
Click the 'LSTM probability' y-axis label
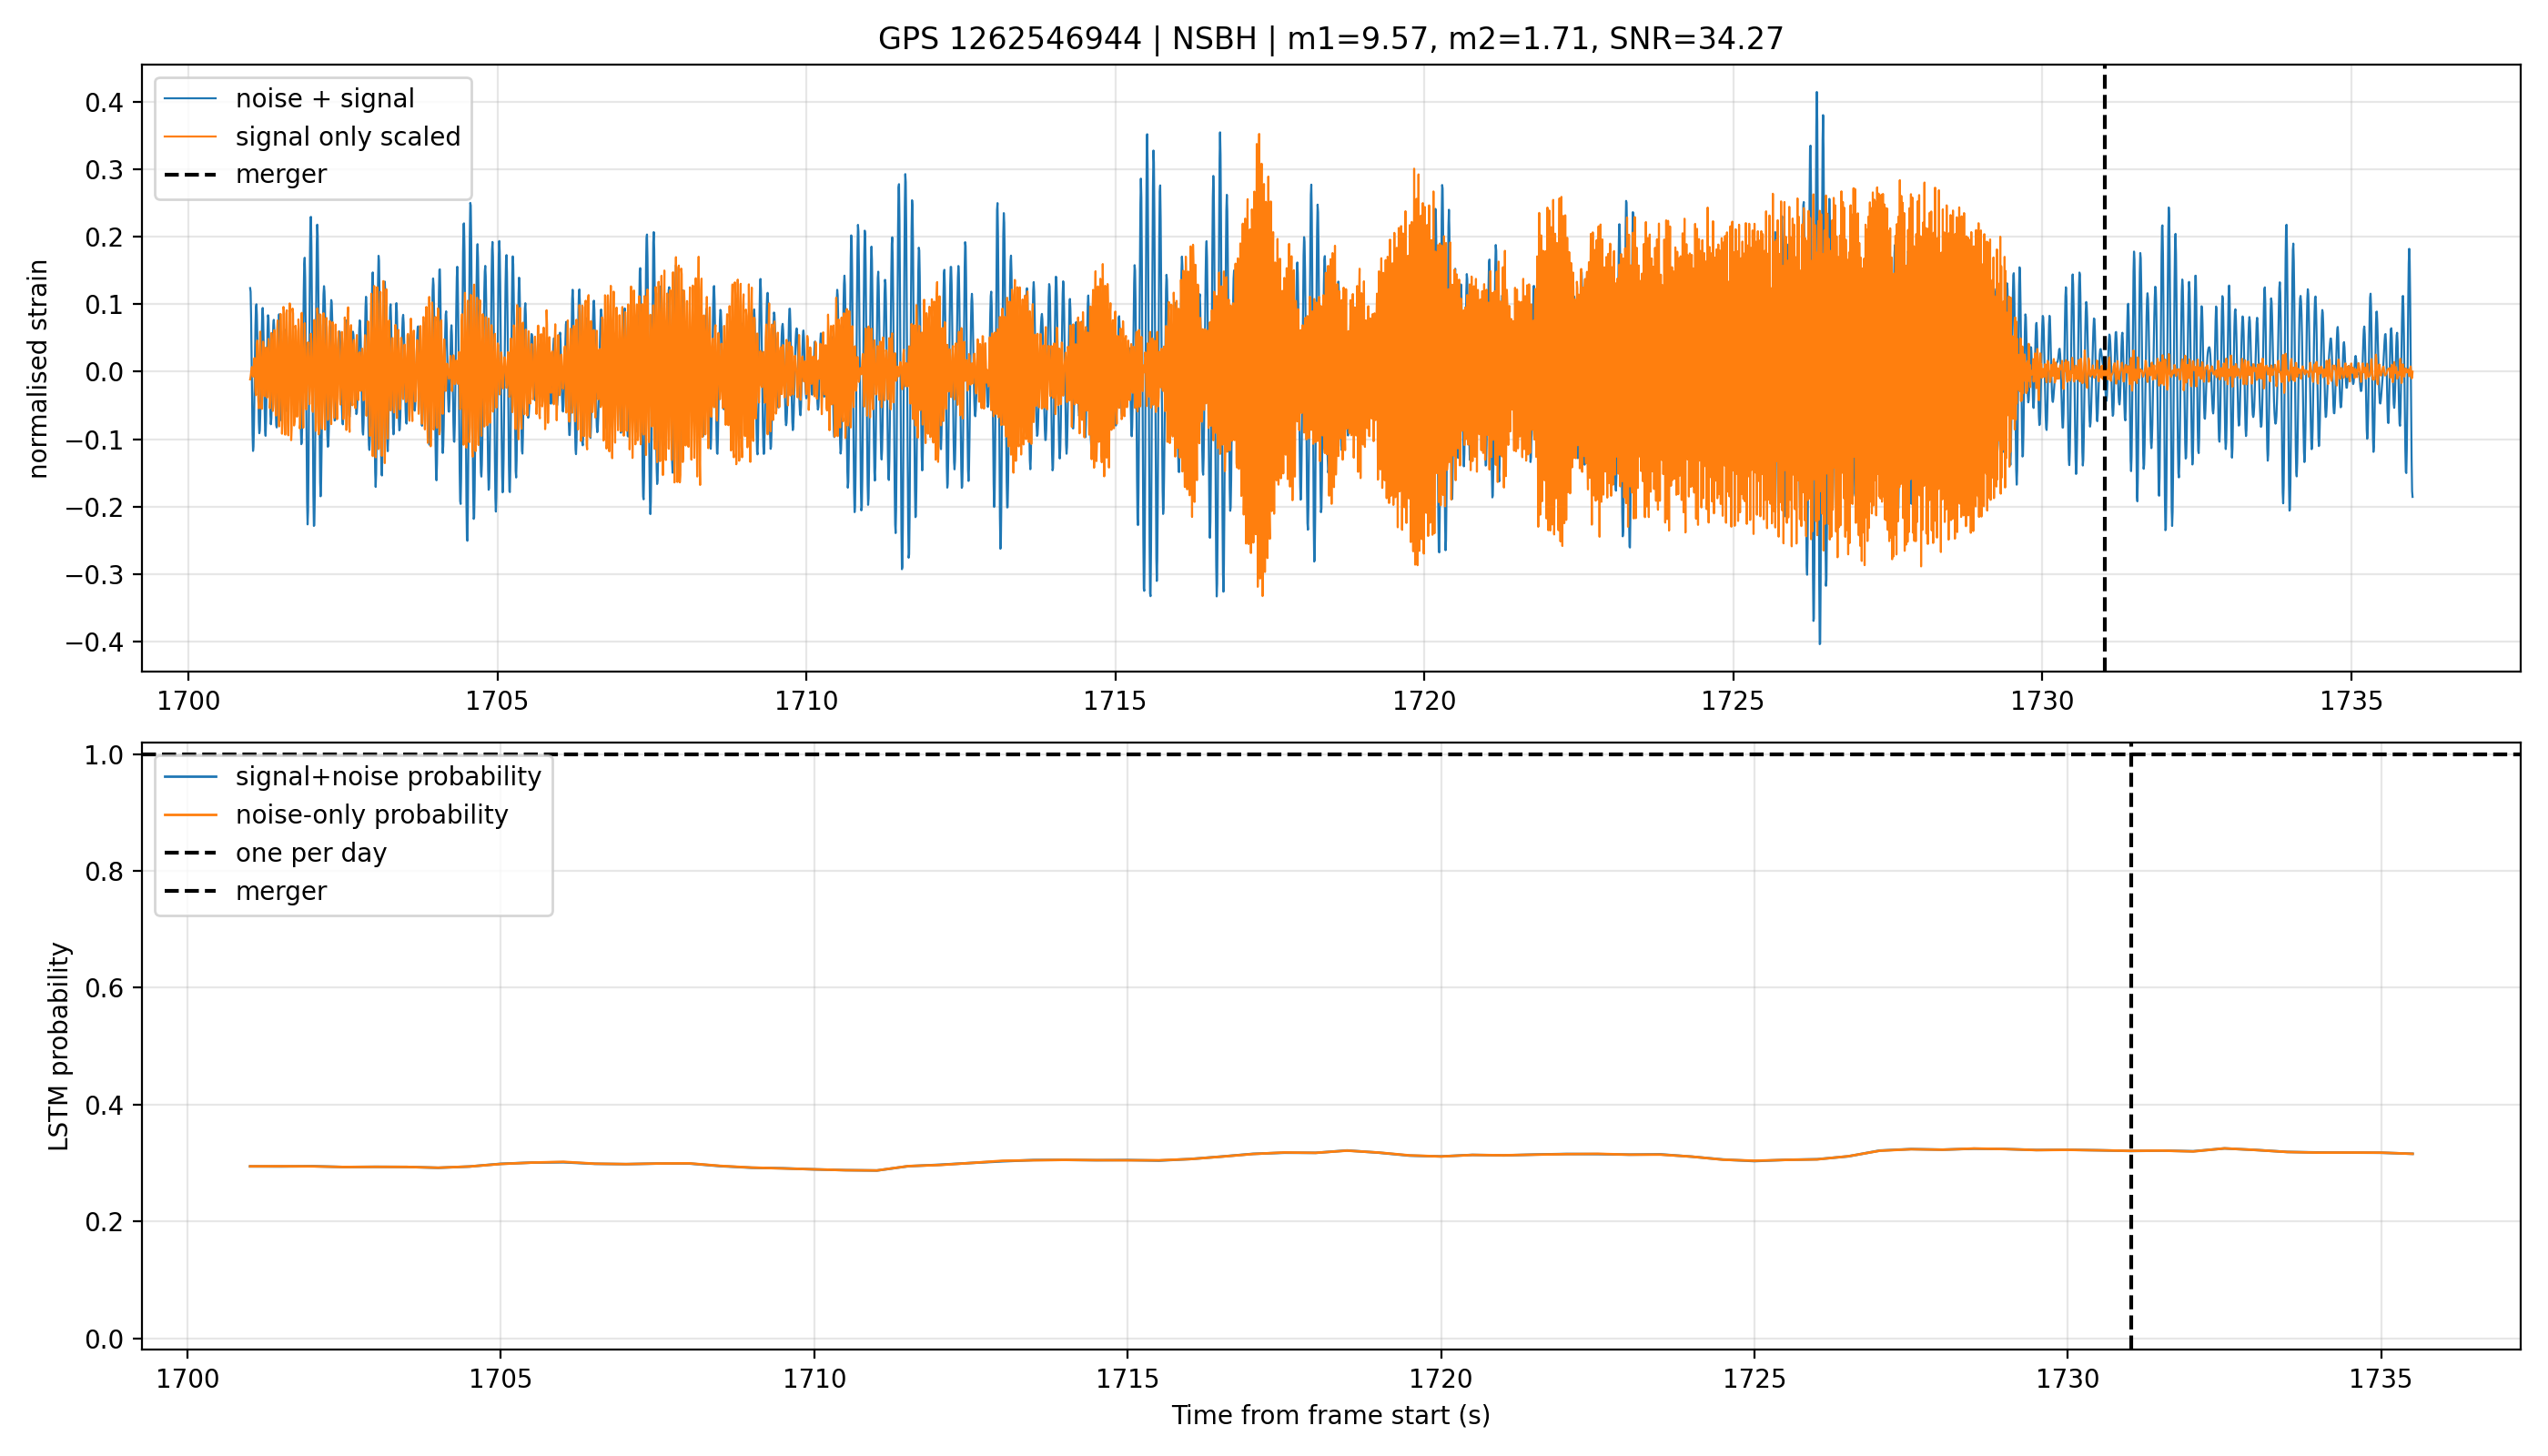(x=60, y=1046)
